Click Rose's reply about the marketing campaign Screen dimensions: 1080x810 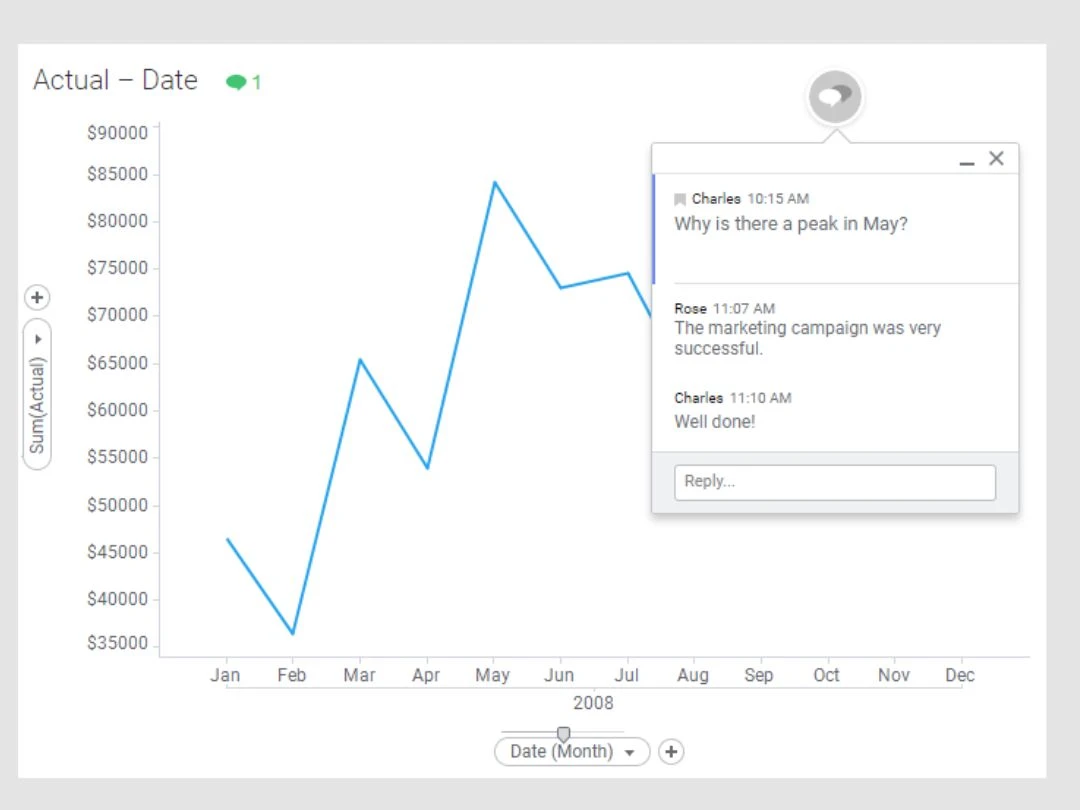(x=807, y=338)
